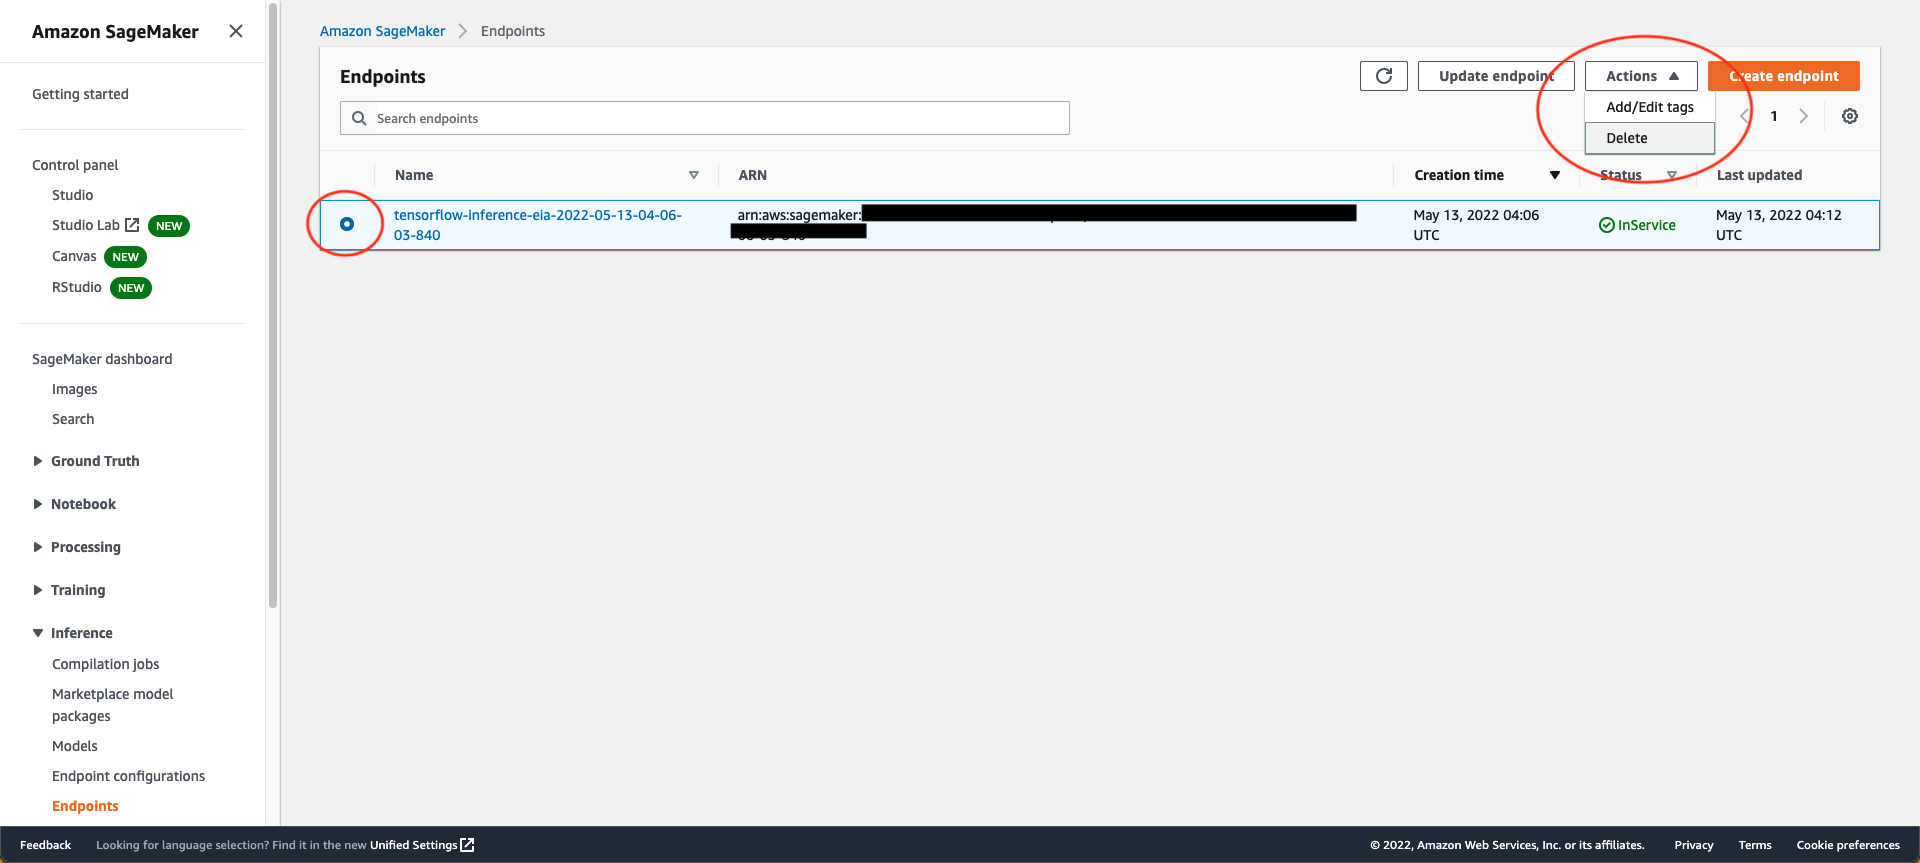The width and height of the screenshot is (1920, 863).
Task: Click the refresh endpoints icon button
Action: 1384,76
